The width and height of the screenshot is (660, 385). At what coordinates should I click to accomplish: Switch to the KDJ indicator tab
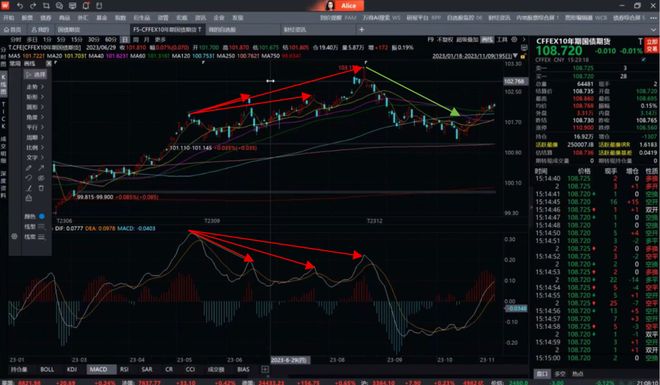point(72,369)
